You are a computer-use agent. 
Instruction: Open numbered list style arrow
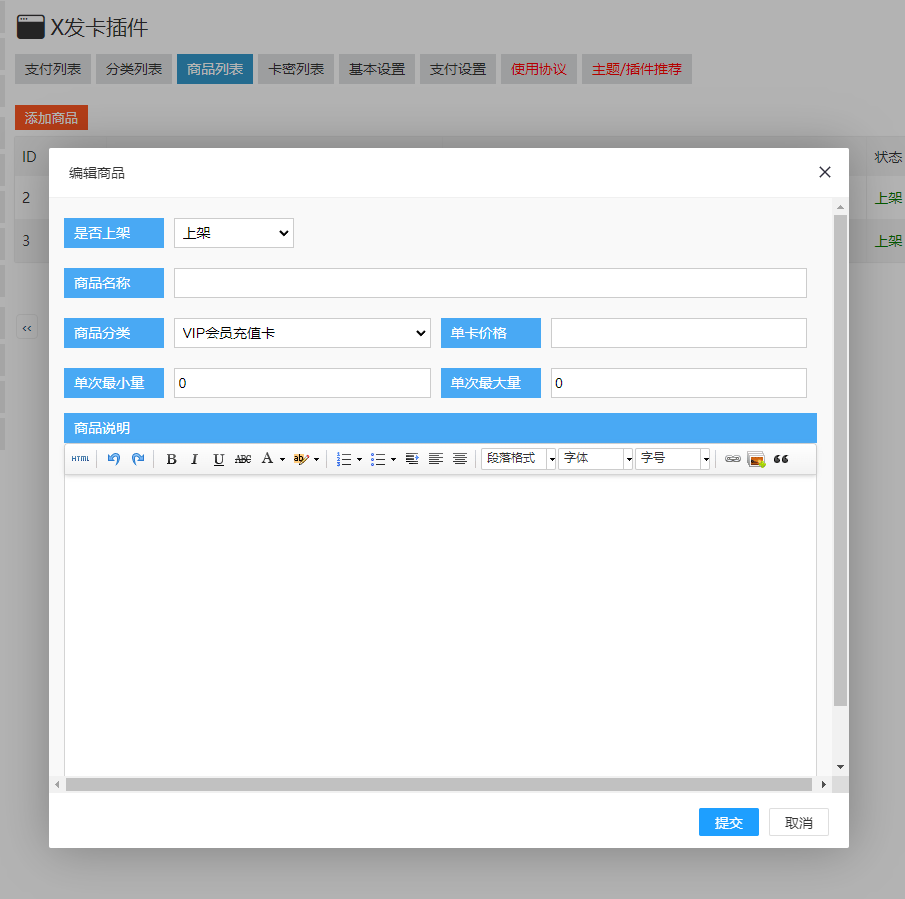coord(359,459)
